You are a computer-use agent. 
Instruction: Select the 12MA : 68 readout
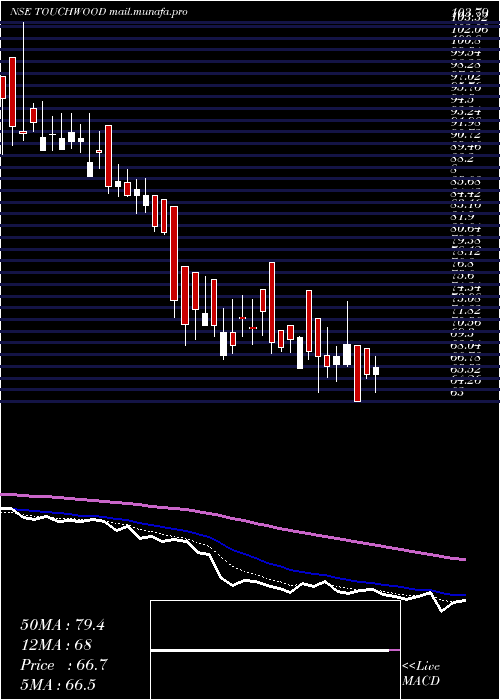click(56, 645)
